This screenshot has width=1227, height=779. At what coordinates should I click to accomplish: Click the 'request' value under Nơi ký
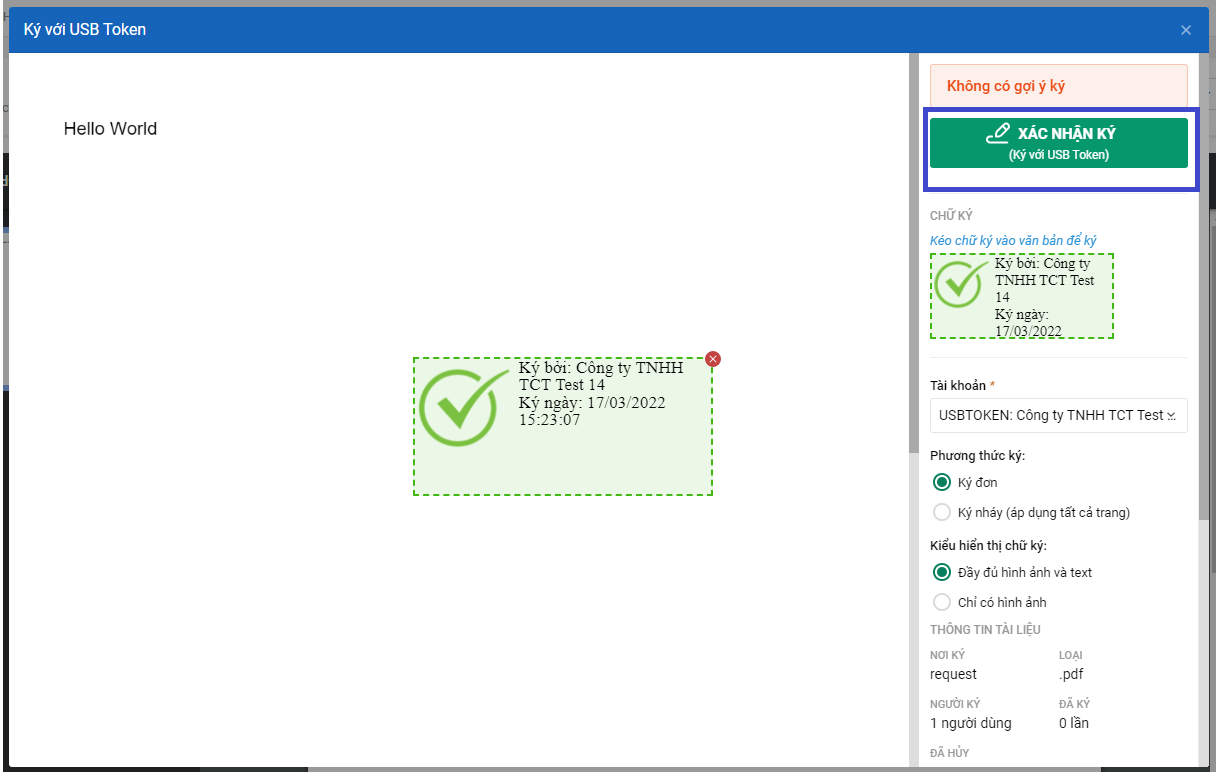[953, 674]
